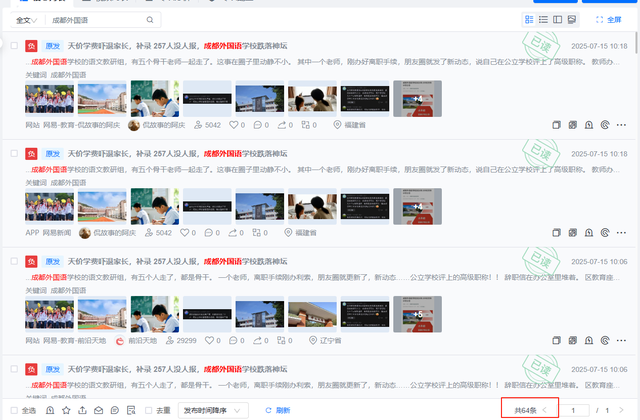Screen dimensions: 640x420
Task: Click tracking icon on 网易-教育-前沿天地 article row
Action: 605,340
